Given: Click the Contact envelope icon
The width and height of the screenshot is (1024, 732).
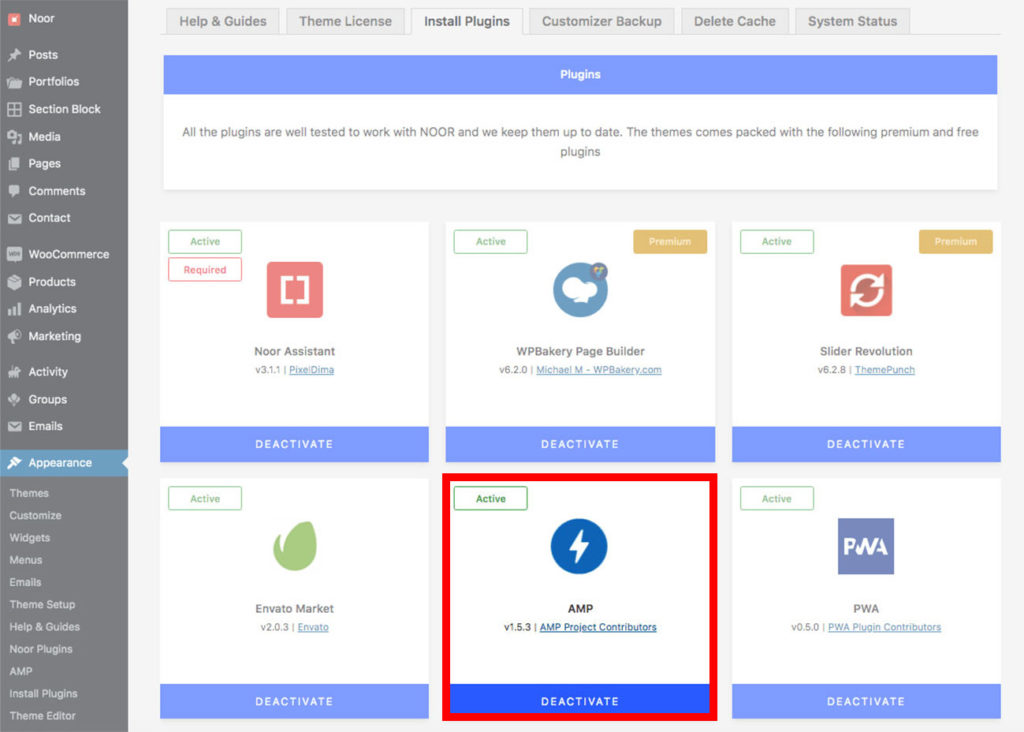Looking at the screenshot, I should [14, 219].
